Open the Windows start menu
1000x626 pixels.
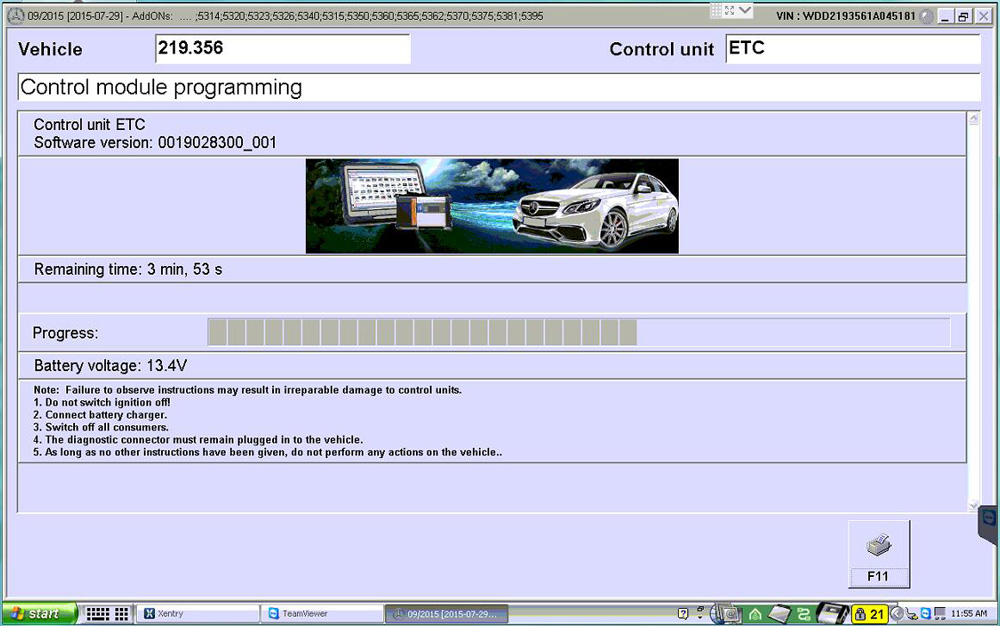38,613
